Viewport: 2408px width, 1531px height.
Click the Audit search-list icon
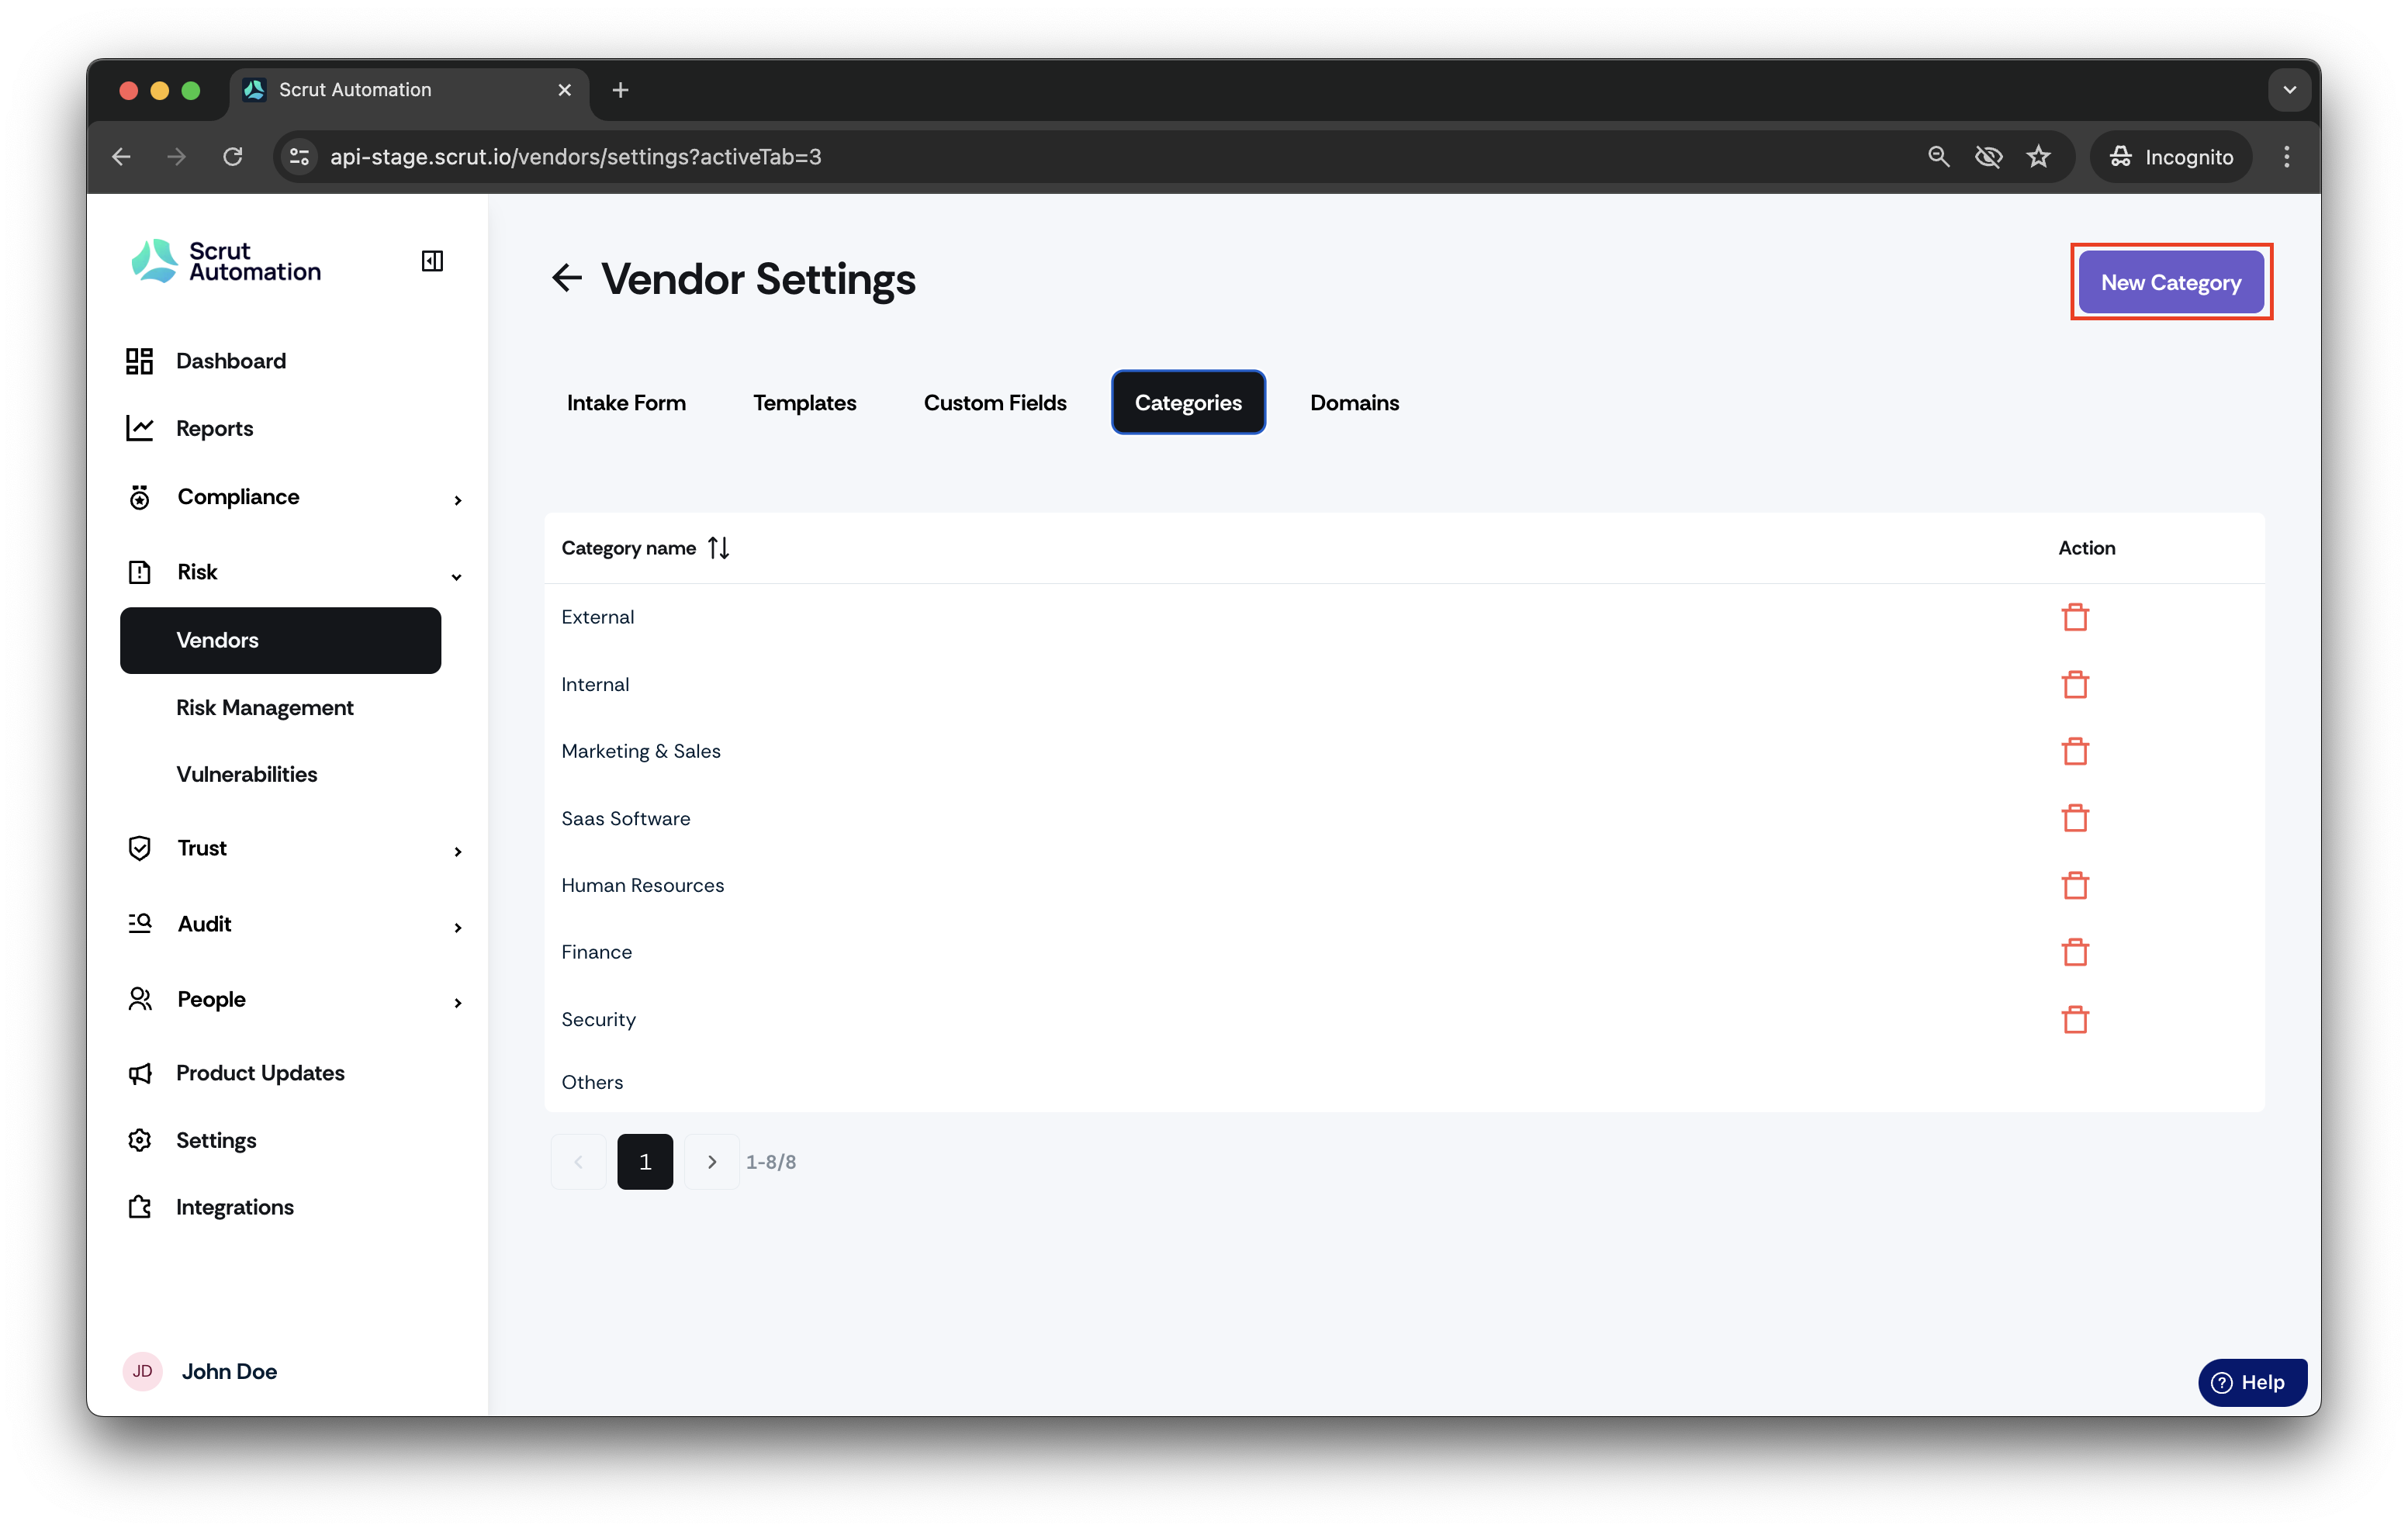[x=140, y=923]
